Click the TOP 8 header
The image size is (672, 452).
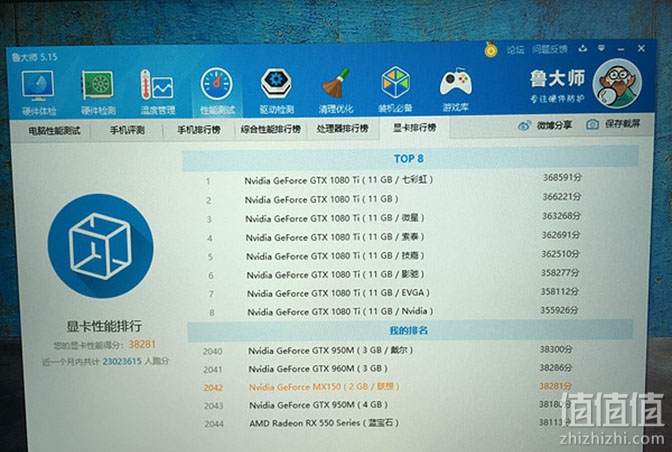(409, 159)
